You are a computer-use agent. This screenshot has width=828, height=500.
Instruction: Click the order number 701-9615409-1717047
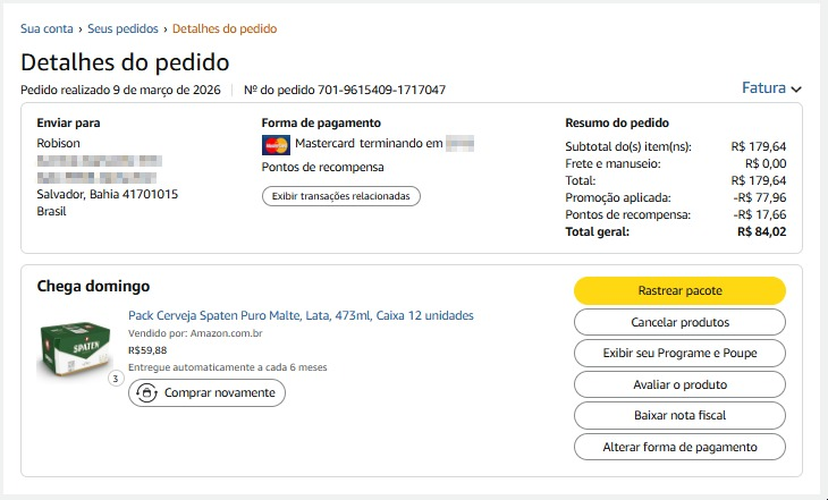pos(381,90)
